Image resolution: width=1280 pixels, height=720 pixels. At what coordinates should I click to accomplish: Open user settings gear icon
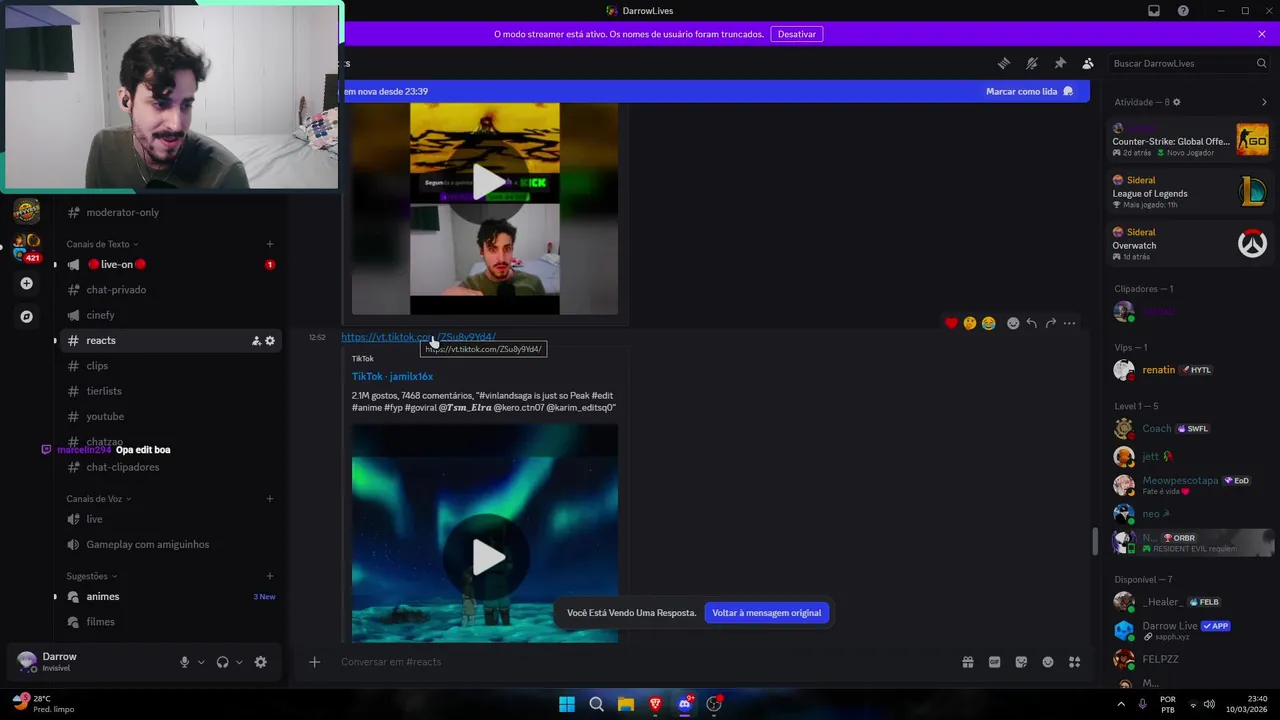(x=261, y=662)
